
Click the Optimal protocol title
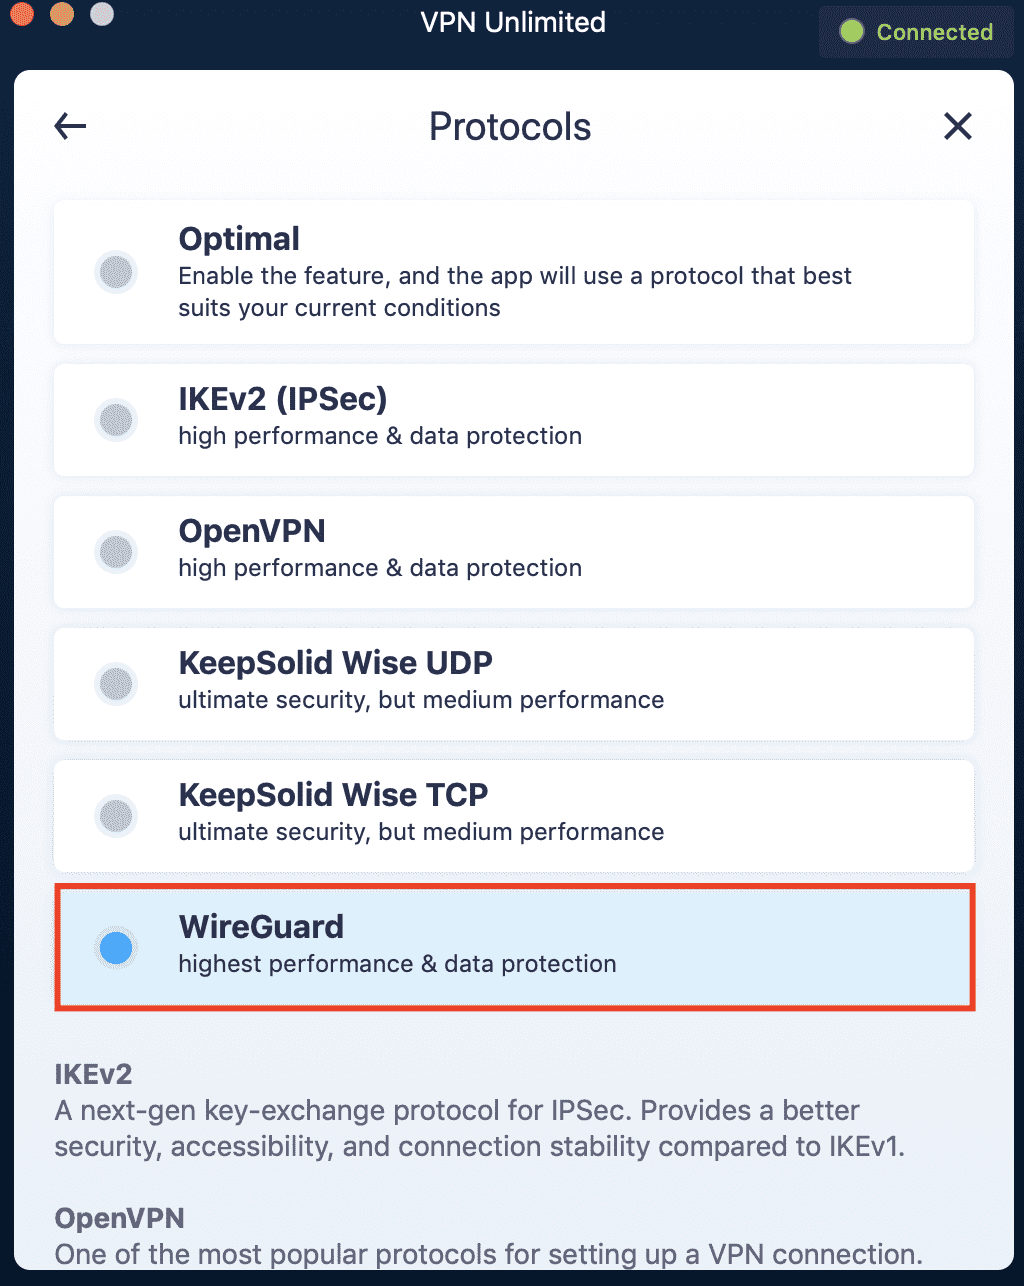coord(239,239)
